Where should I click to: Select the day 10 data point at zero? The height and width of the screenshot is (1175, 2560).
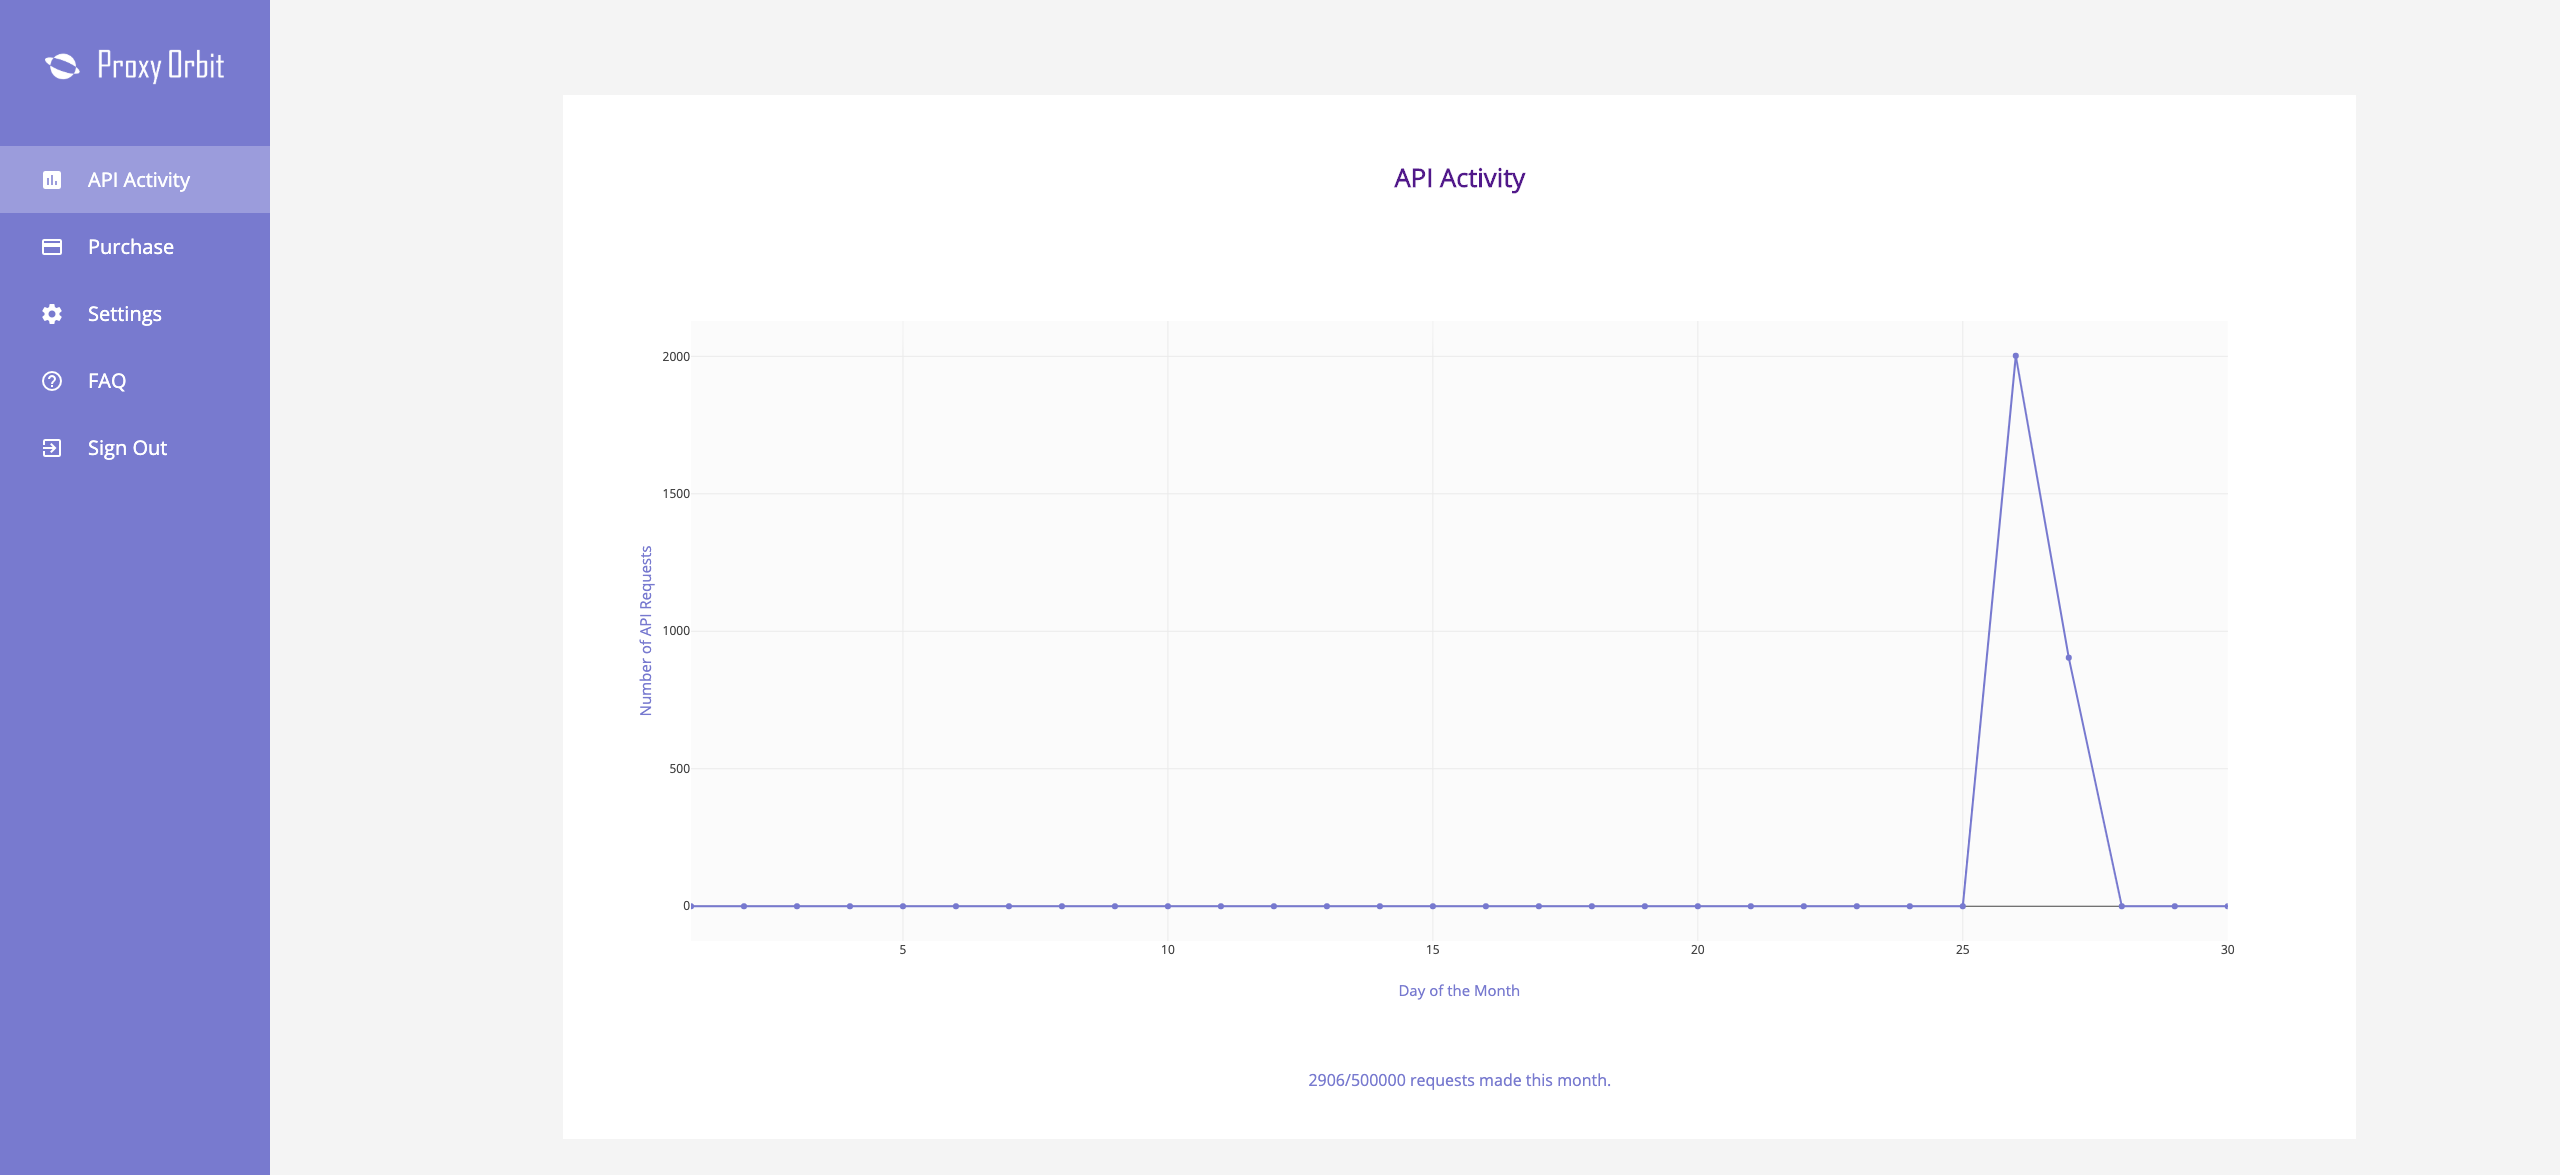pyautogui.click(x=1168, y=906)
